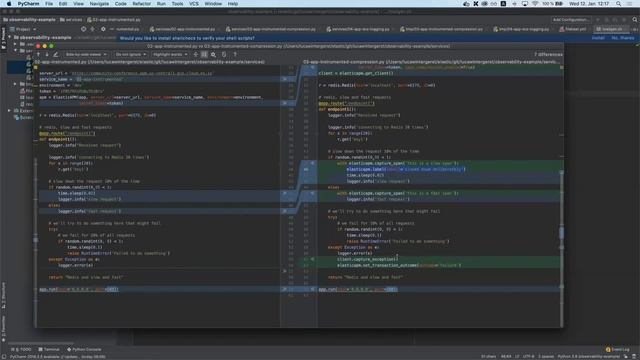Click the Favorites vertical tool window tab
Screen dimensions: 640x360
3,329
